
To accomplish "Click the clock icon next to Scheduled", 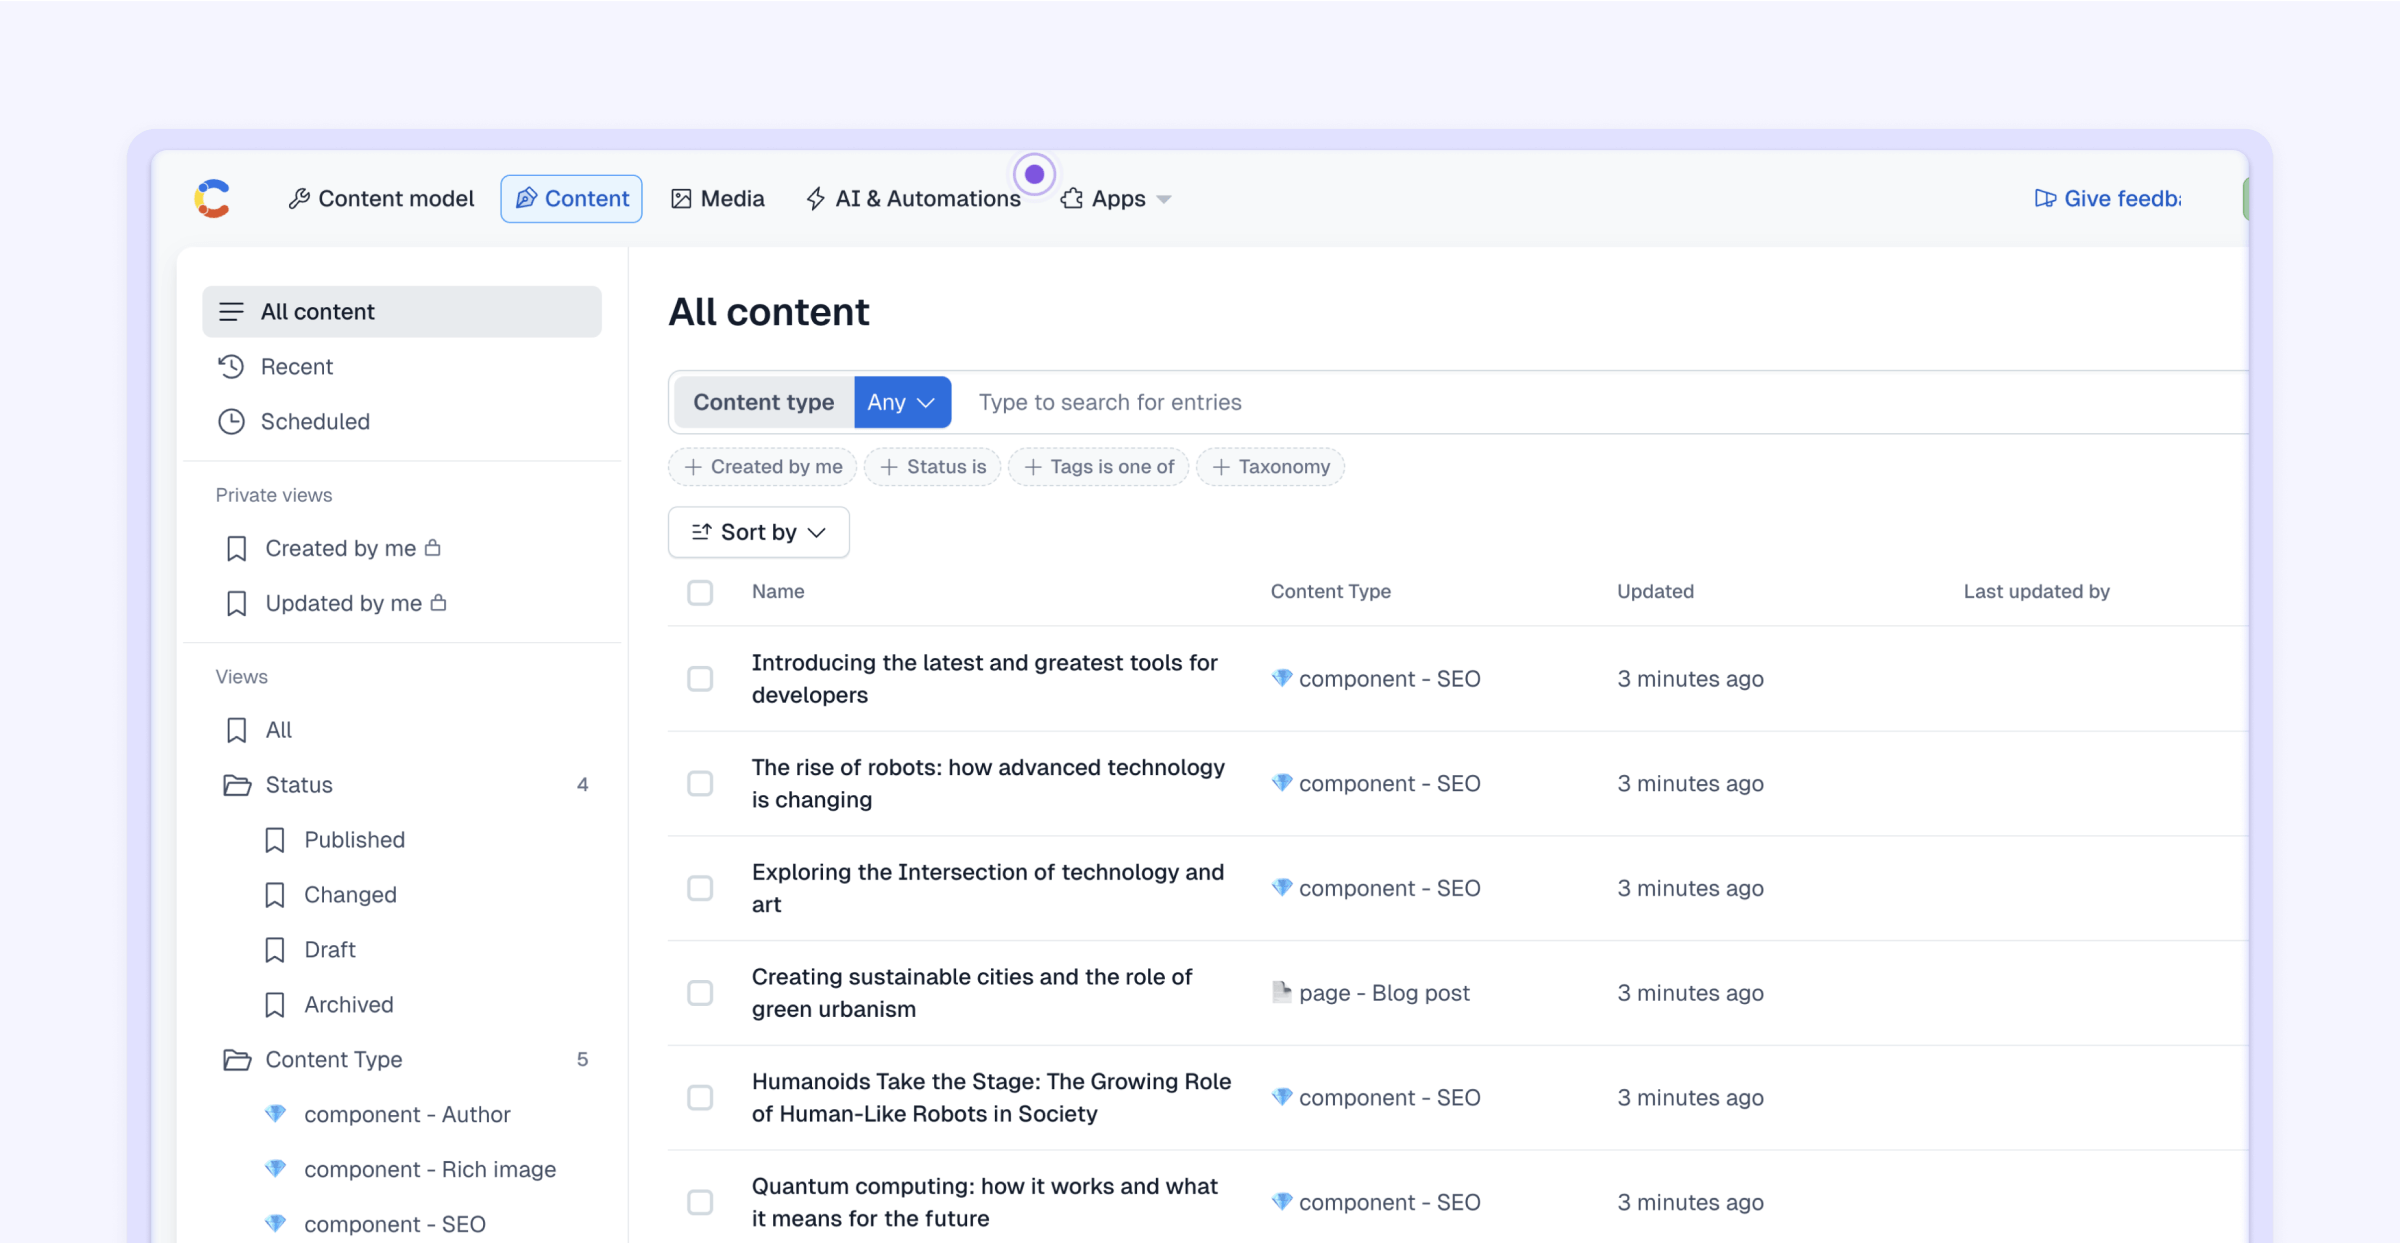I will pos(231,422).
